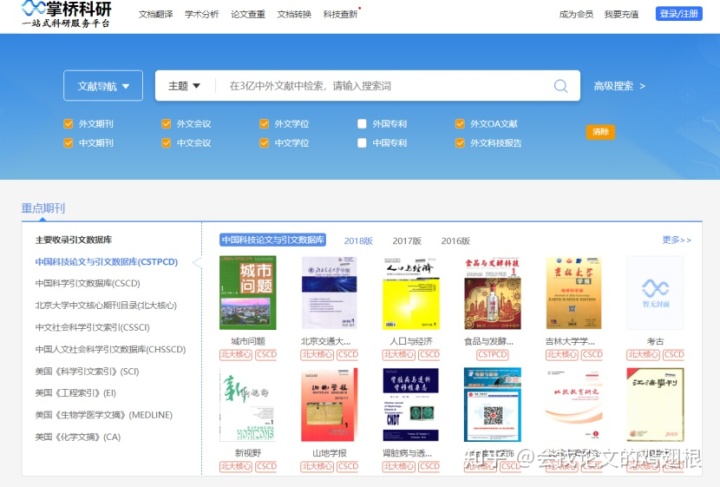Check the 外国专利 checkbox

click(362, 123)
